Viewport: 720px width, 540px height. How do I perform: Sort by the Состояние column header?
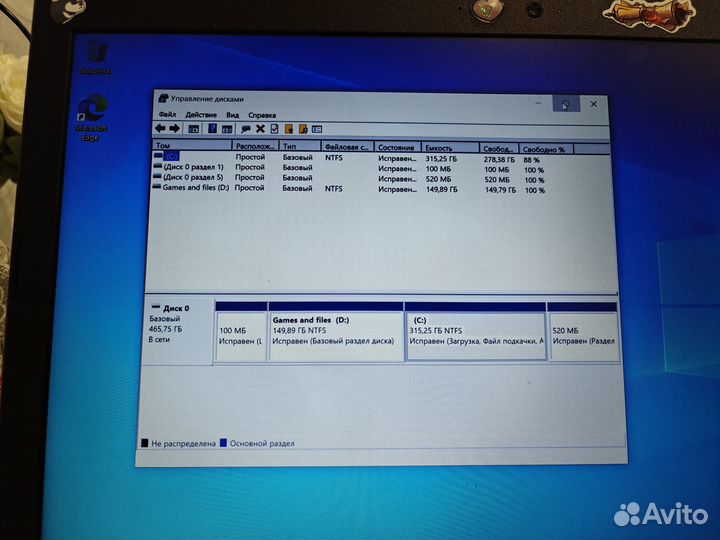pos(398,147)
